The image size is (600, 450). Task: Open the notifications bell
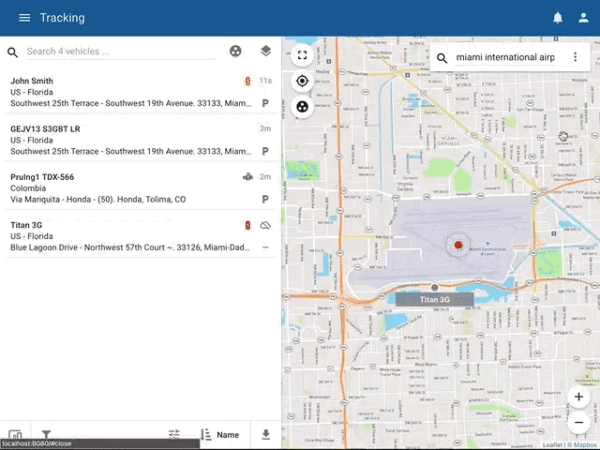(558, 18)
